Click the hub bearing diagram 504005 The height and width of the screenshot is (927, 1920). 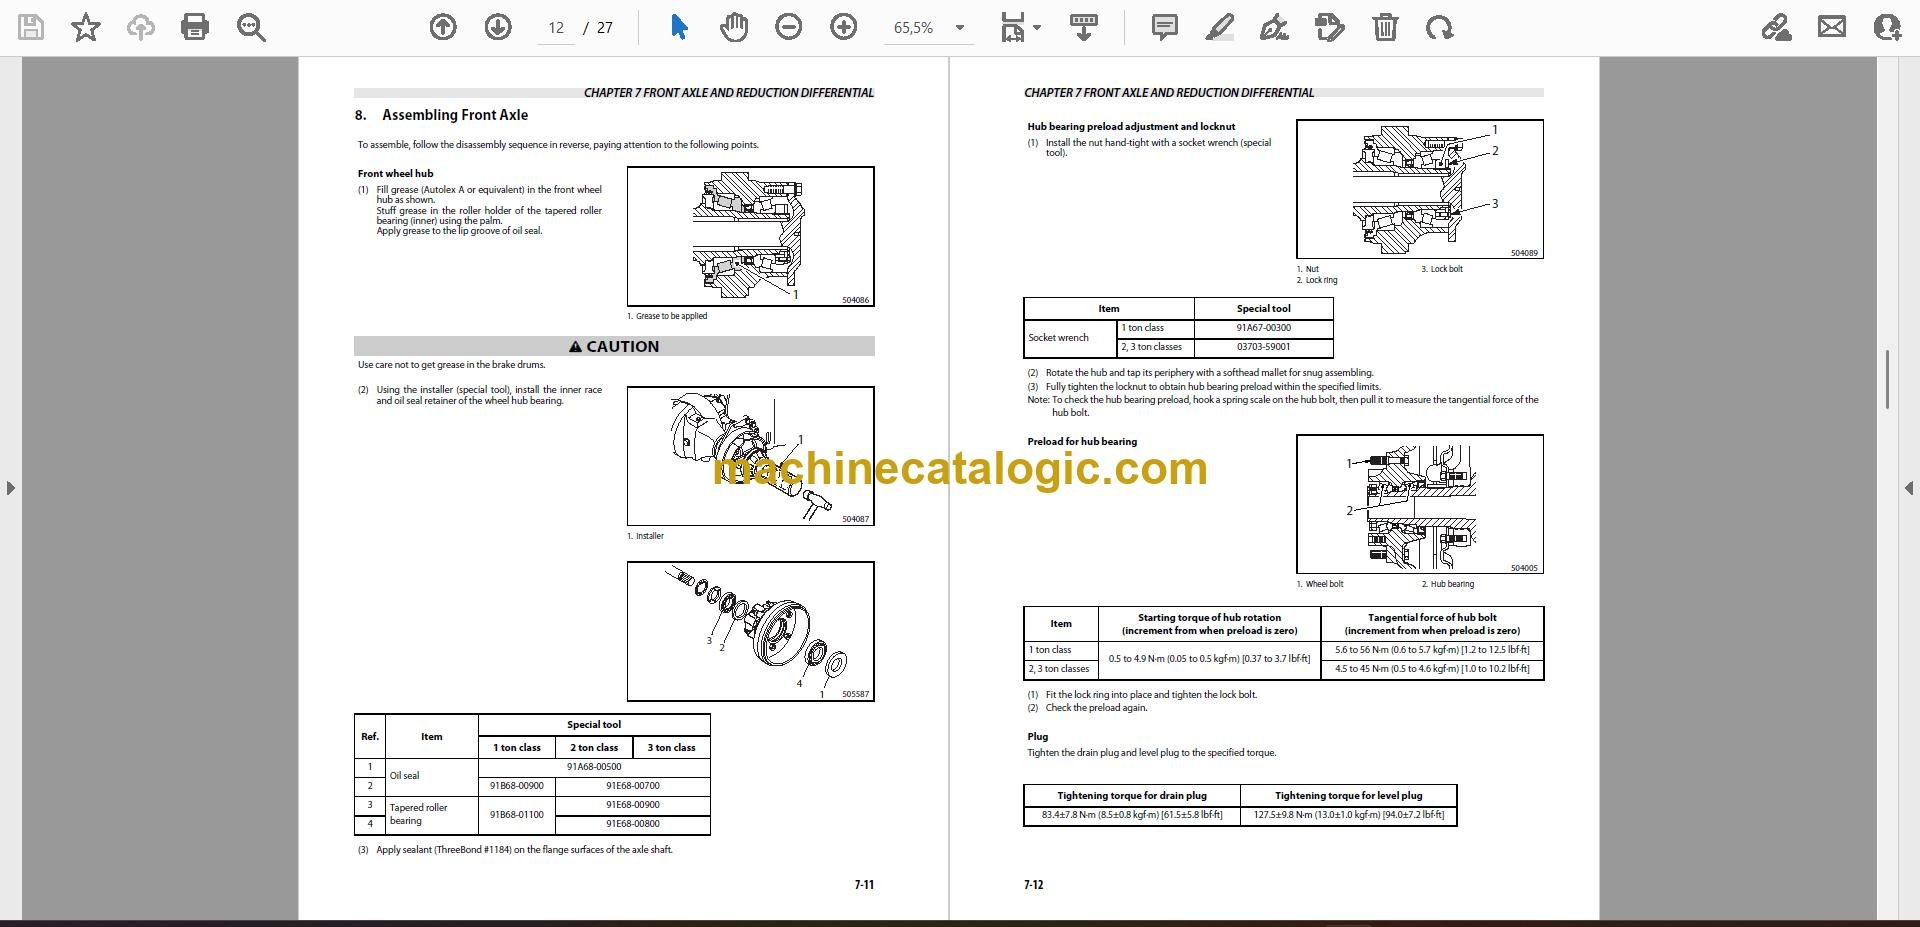click(x=1419, y=504)
